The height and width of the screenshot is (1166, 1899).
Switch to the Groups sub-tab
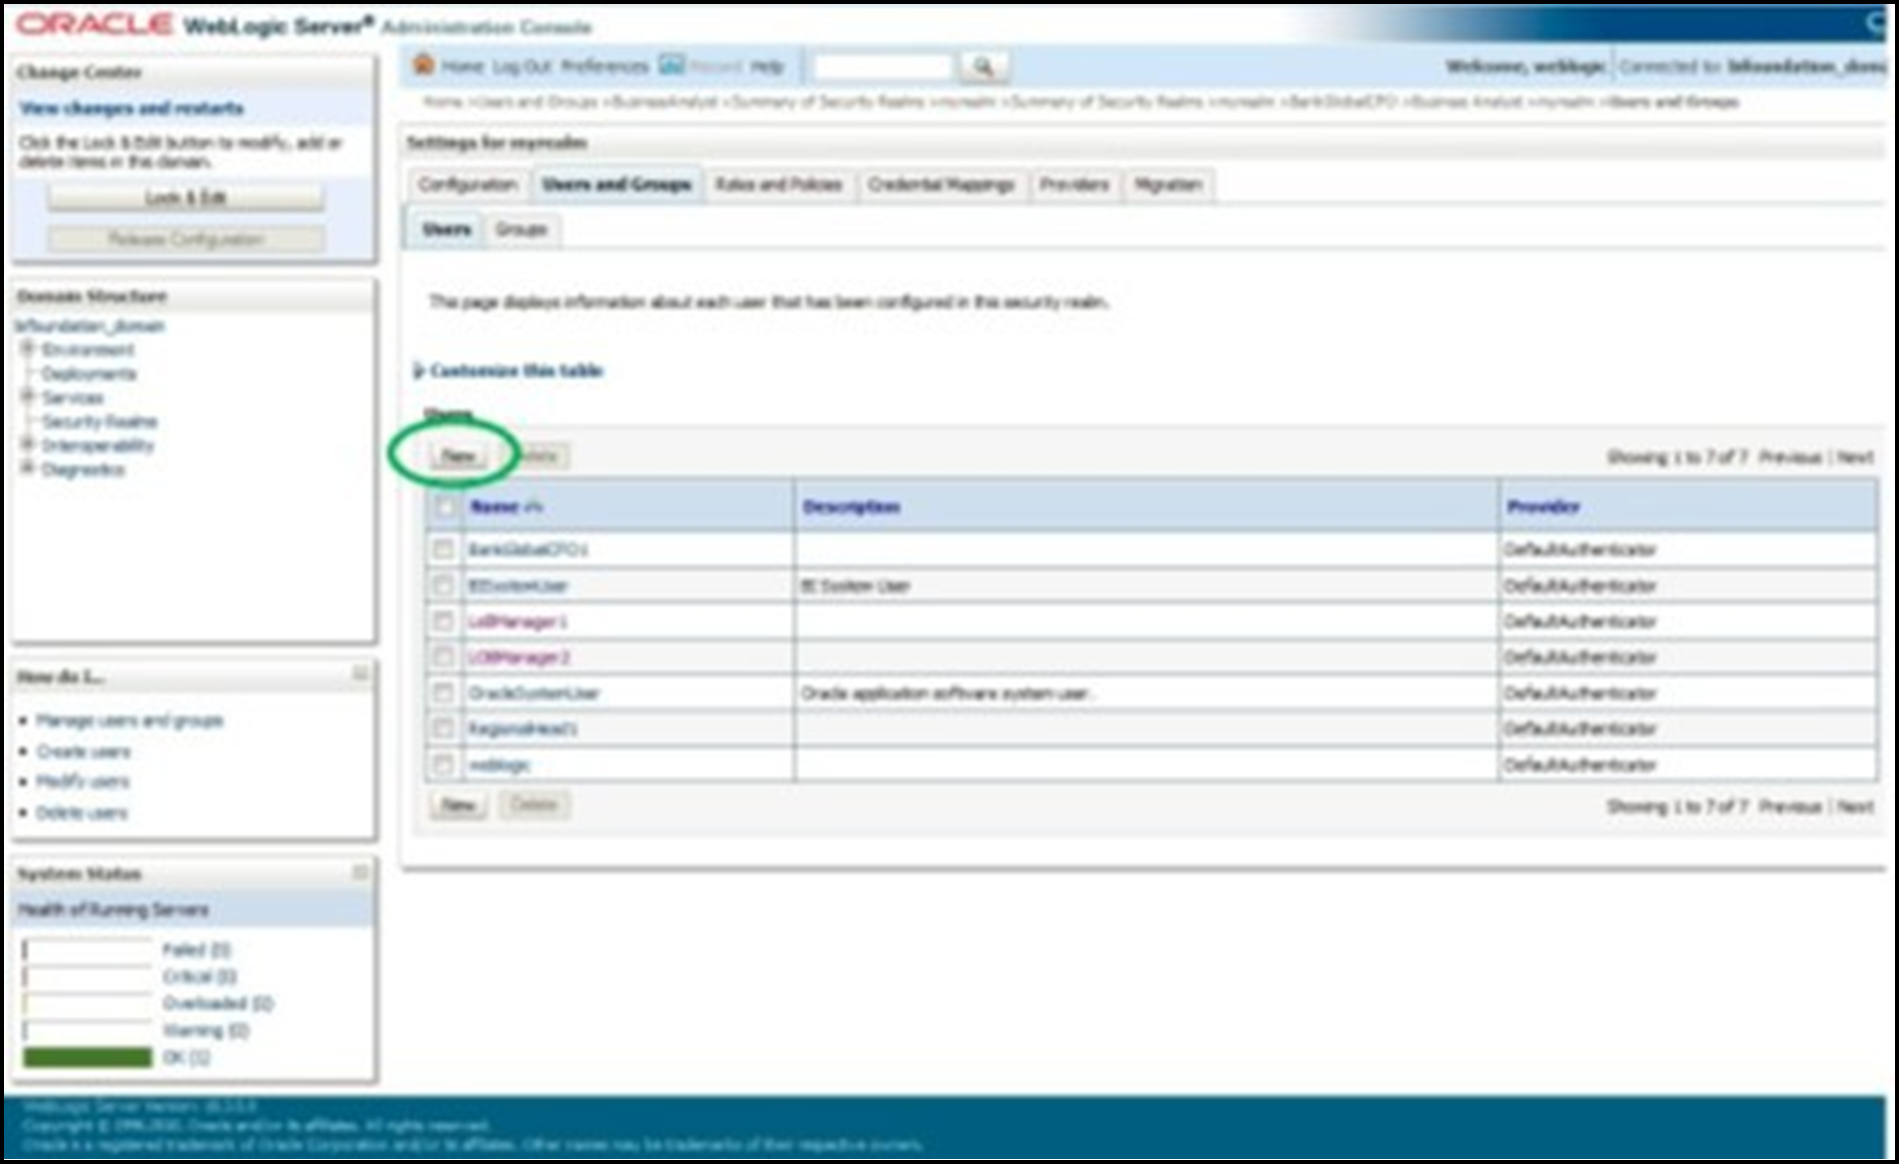522,230
